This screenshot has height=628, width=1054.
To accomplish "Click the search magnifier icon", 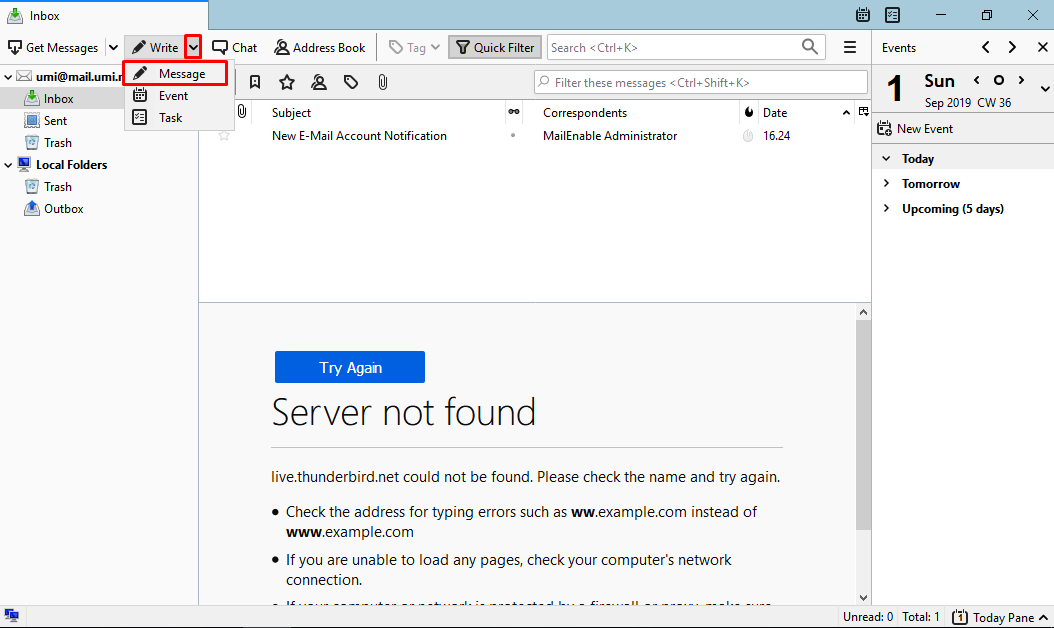I will pyautogui.click(x=810, y=47).
